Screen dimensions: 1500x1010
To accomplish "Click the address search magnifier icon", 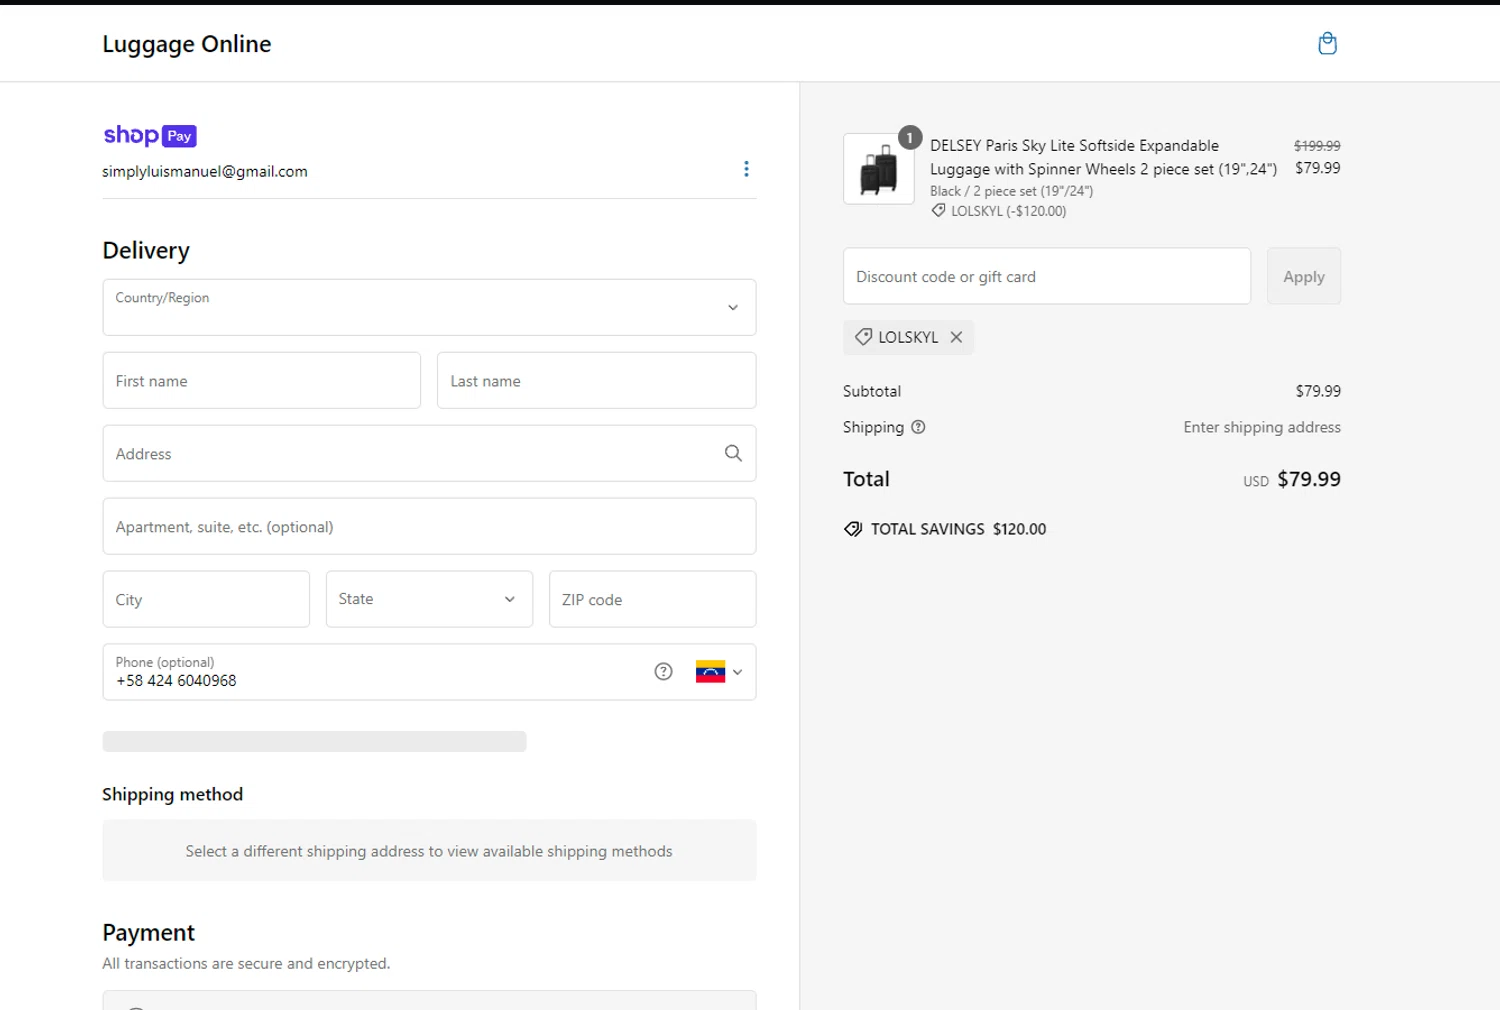I will (733, 453).
